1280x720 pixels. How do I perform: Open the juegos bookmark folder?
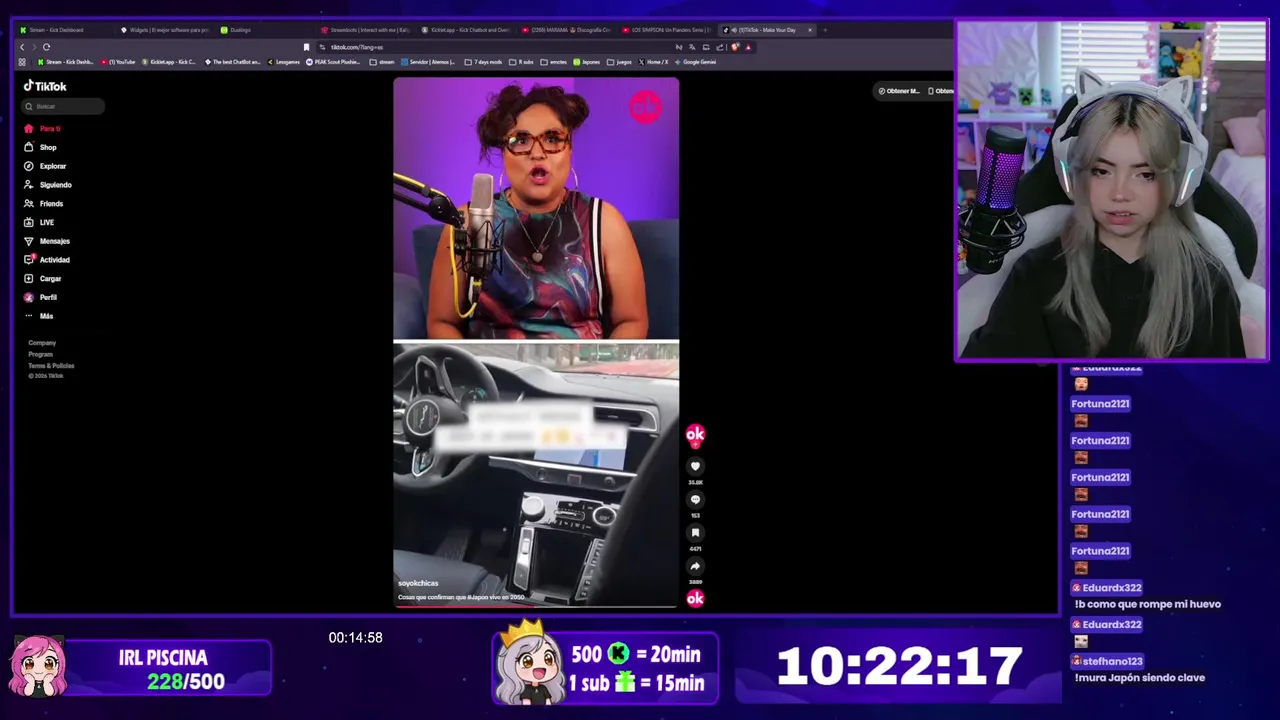pos(620,62)
